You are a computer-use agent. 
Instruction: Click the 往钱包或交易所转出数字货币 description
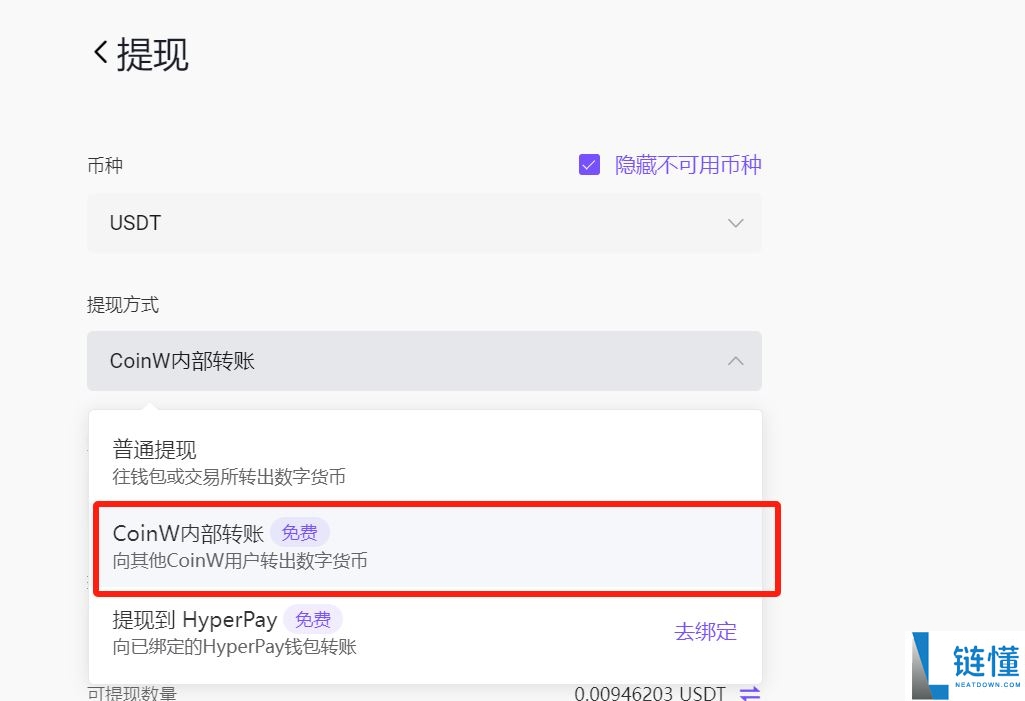[x=229, y=477]
